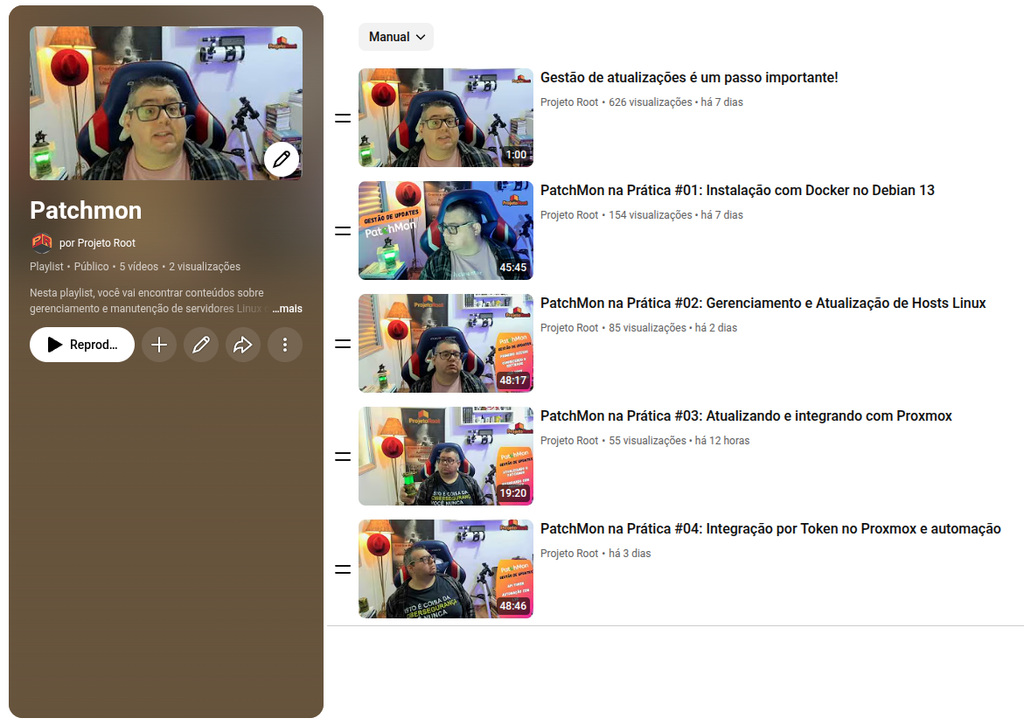Grab reorder handle for PatchMon #02 video
This screenshot has height=726, width=1024.
343,343
